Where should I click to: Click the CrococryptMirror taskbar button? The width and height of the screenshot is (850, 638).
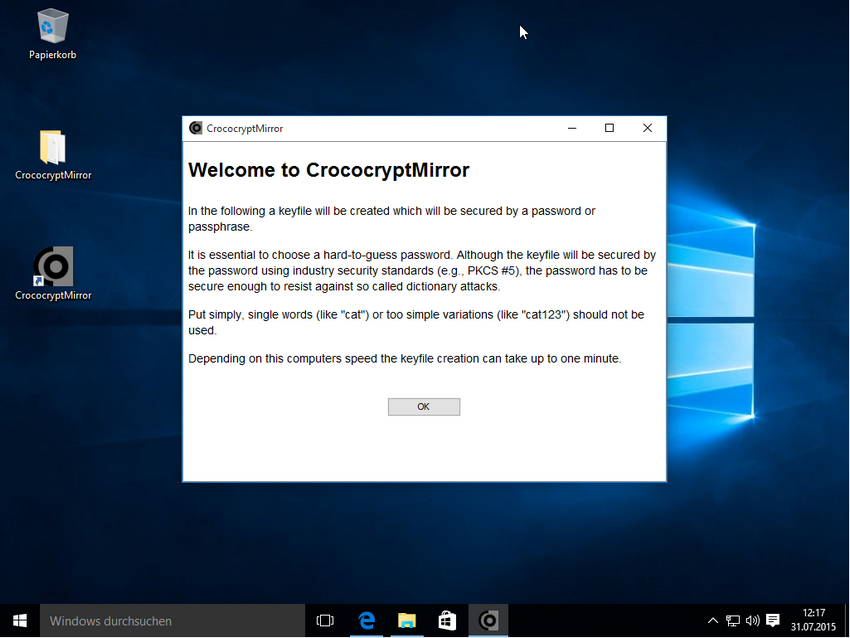click(488, 621)
